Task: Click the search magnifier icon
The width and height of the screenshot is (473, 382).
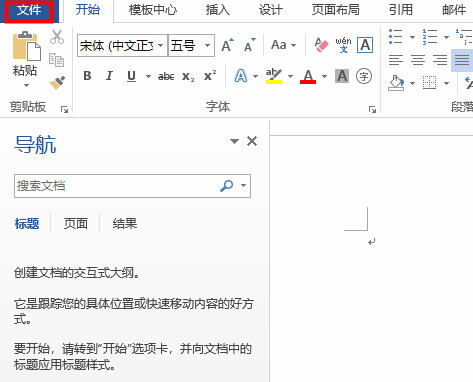Action: click(x=226, y=186)
